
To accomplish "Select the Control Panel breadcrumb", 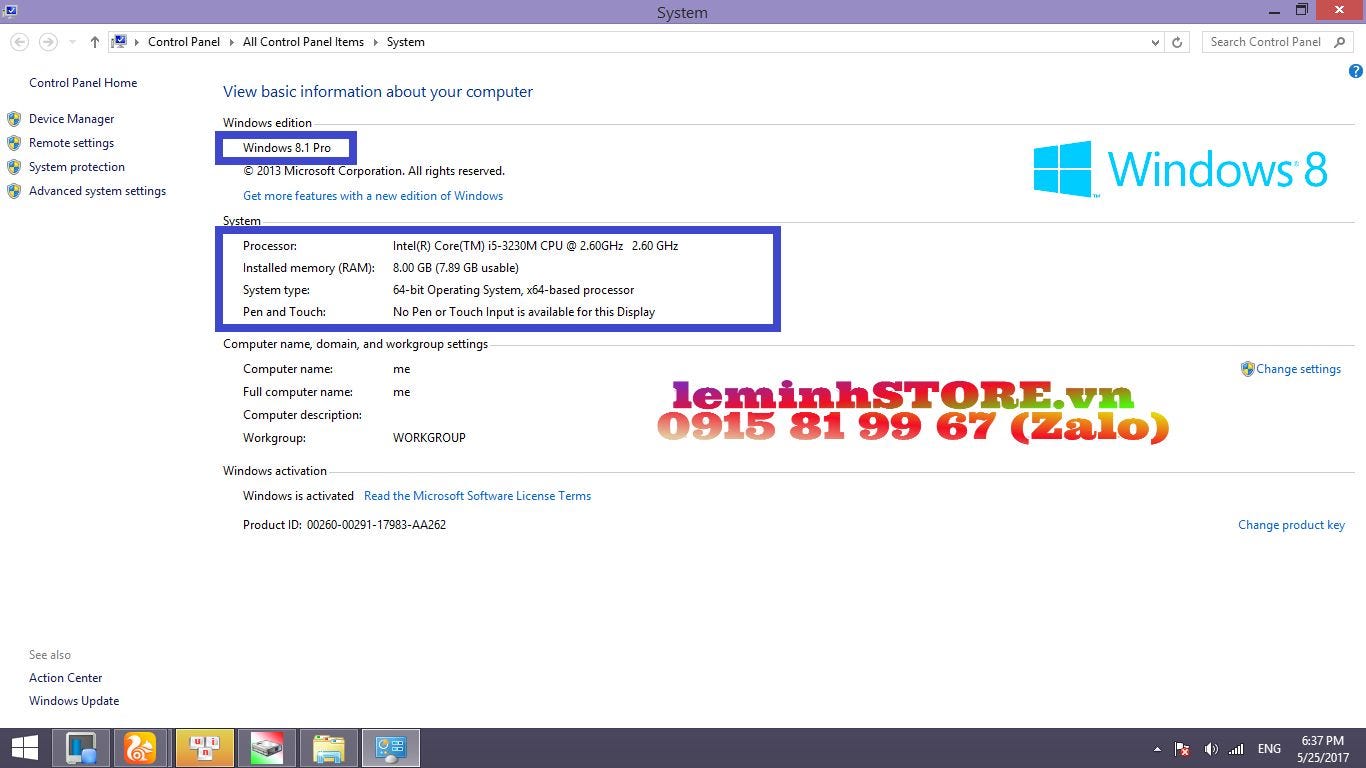I will (184, 42).
